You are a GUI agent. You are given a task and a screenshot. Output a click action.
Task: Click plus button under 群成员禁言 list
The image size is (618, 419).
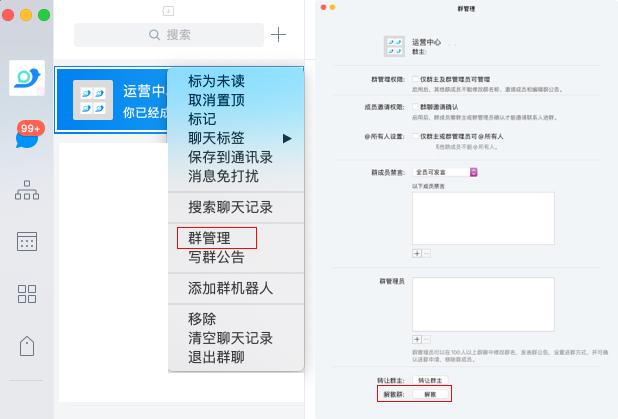(x=417, y=254)
